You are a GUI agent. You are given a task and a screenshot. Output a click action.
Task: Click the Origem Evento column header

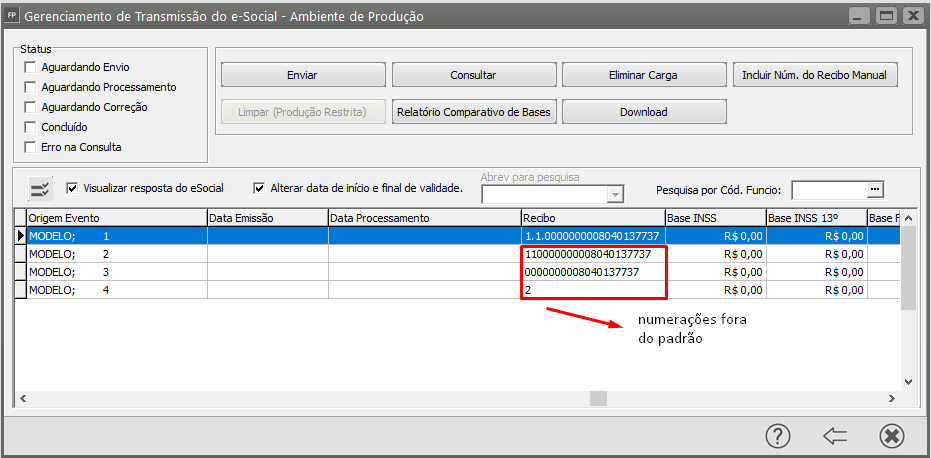tap(116, 218)
